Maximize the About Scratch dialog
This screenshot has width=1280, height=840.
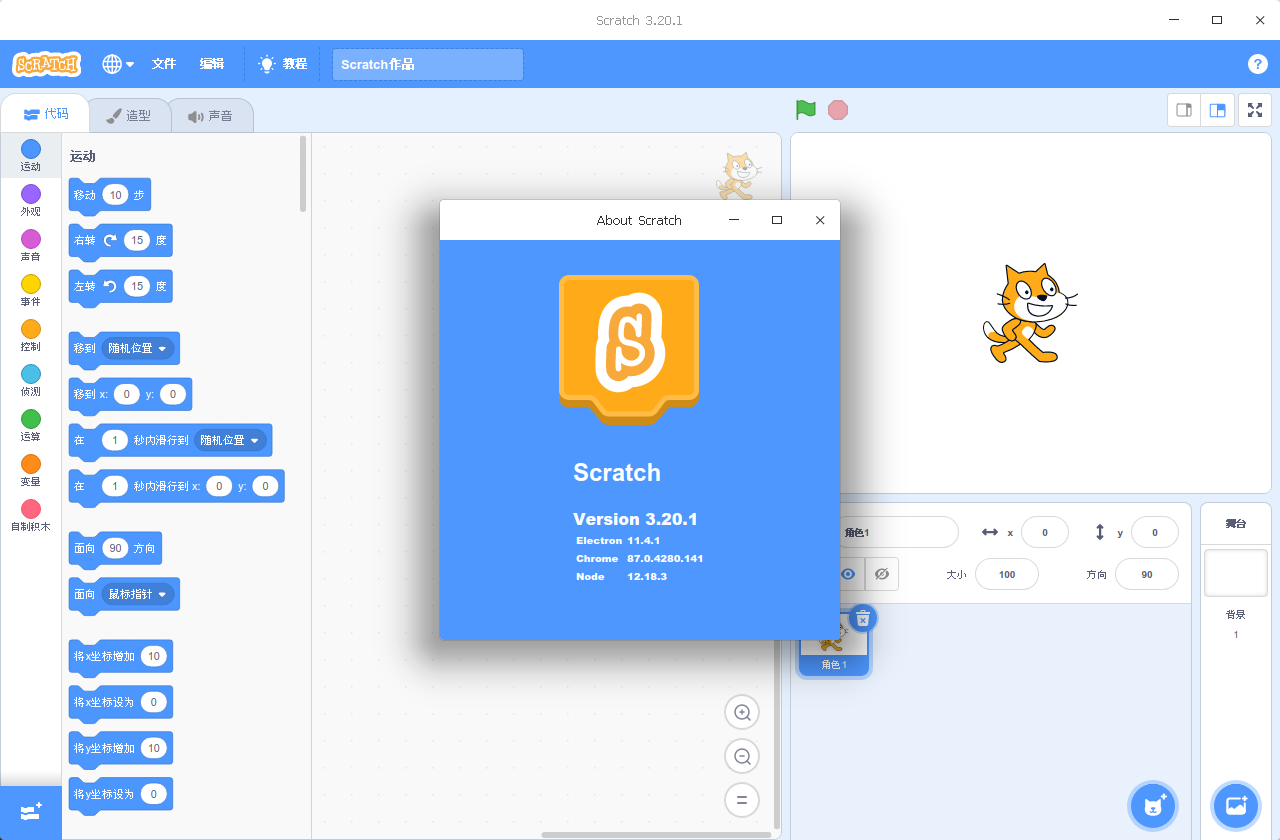777,220
